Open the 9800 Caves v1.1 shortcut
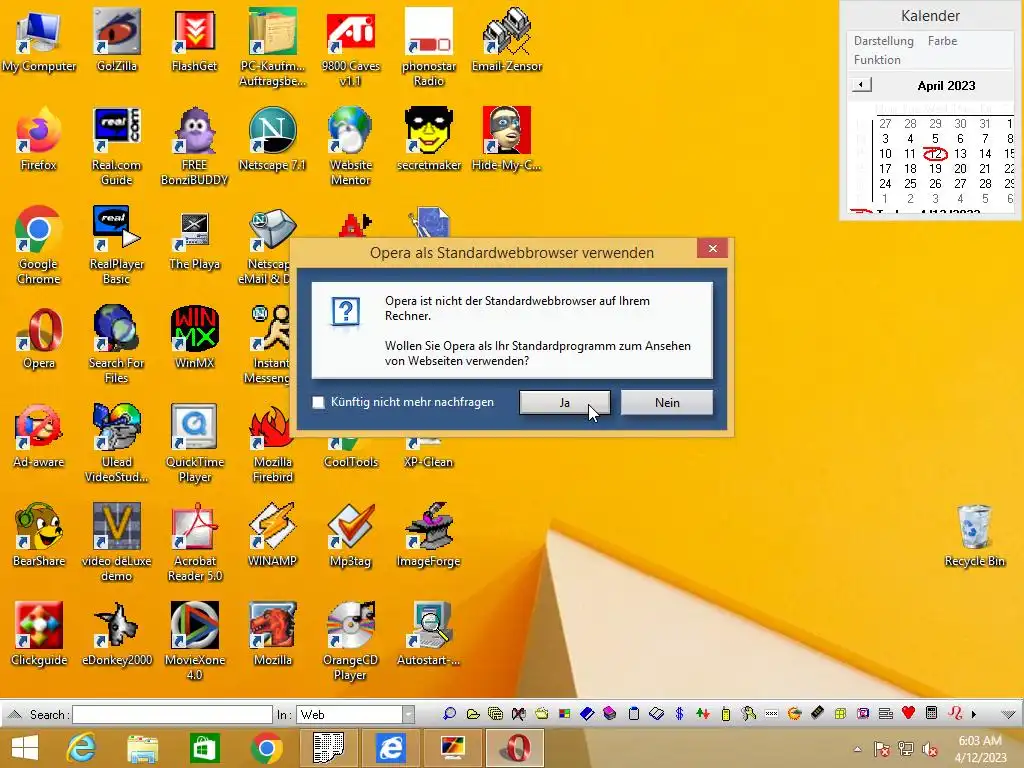1024x768 pixels. (x=351, y=47)
